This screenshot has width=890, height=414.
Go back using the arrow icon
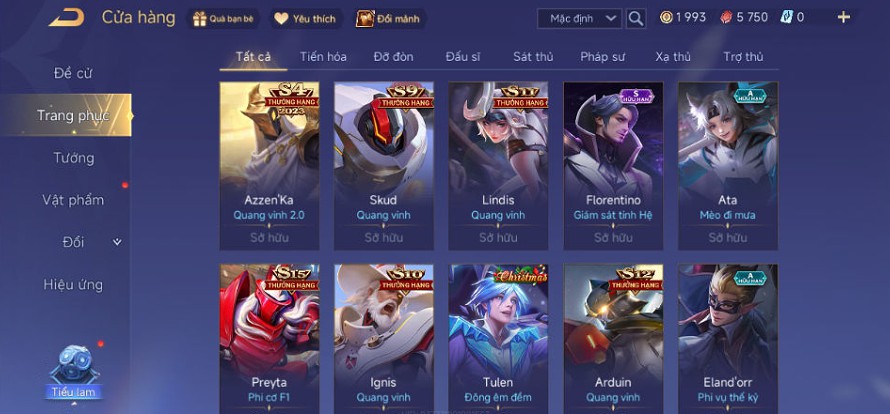67,18
